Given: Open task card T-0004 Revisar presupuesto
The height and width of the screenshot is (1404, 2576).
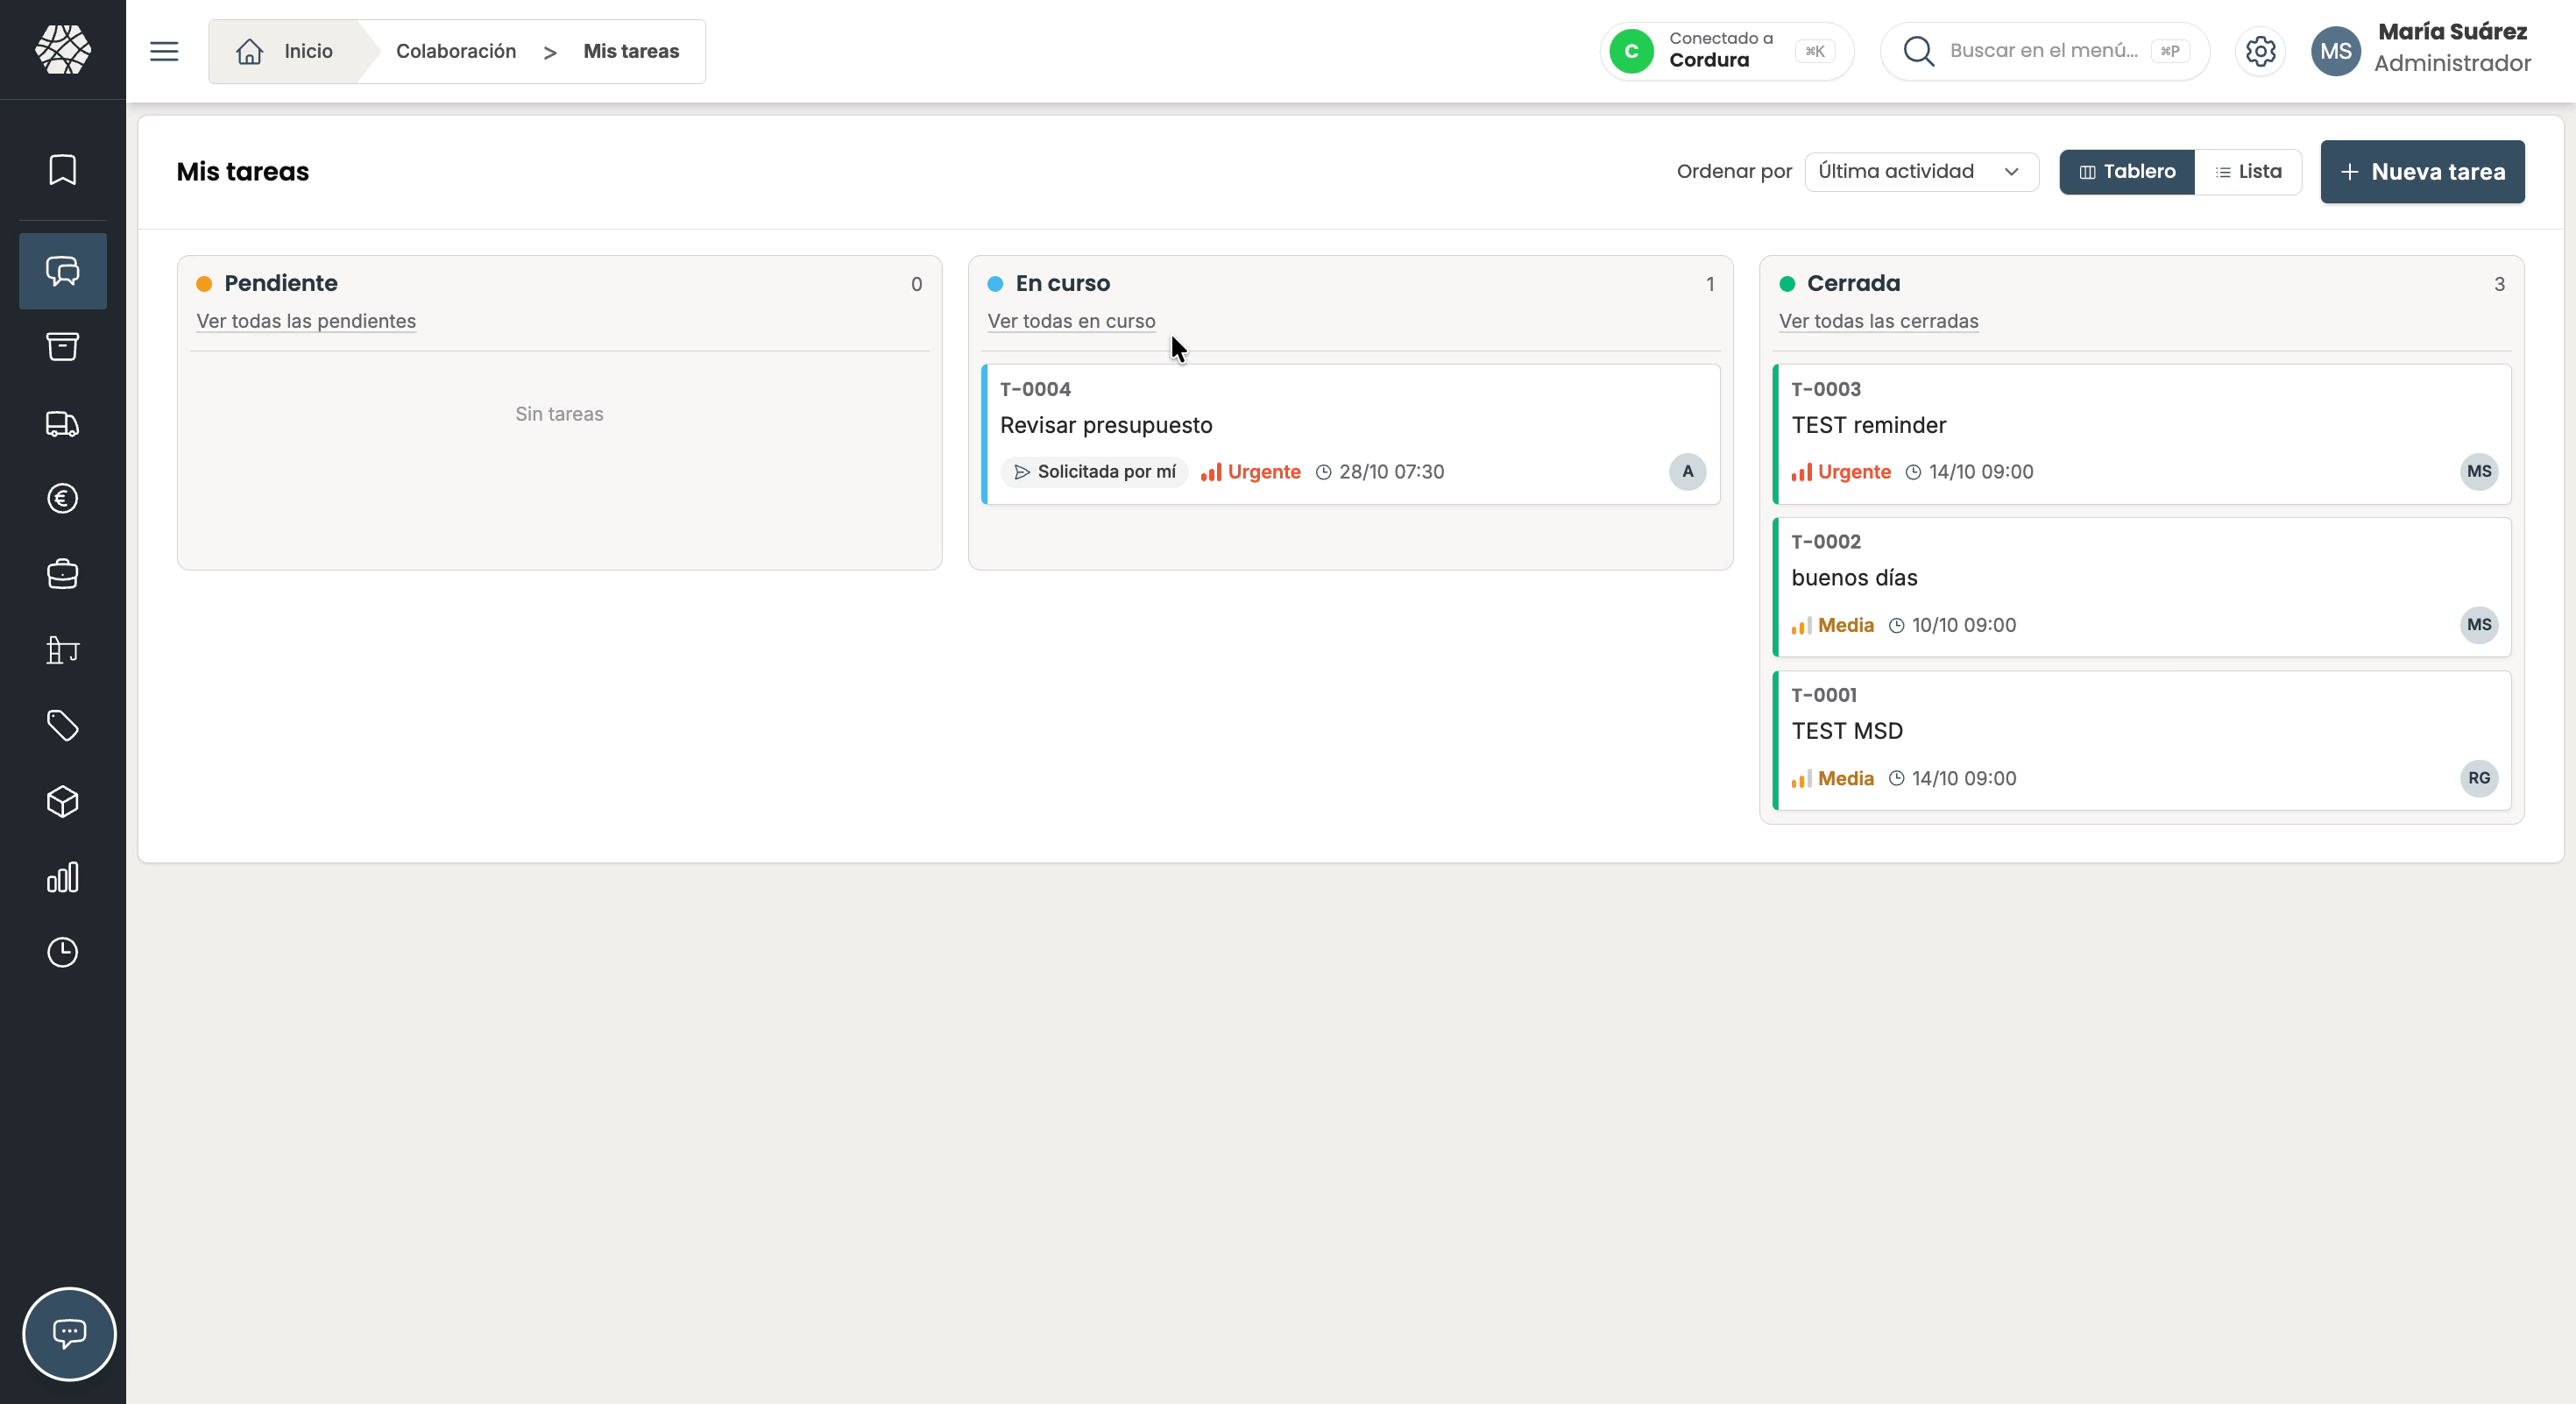Looking at the screenshot, I should [x=1351, y=434].
